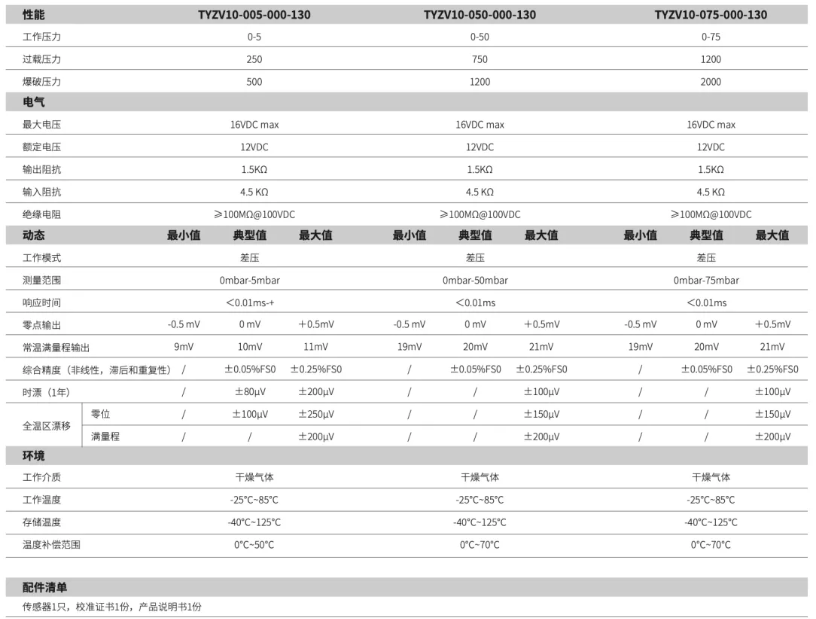Select the TYZV10-050-000-130 column header

[479, 15]
